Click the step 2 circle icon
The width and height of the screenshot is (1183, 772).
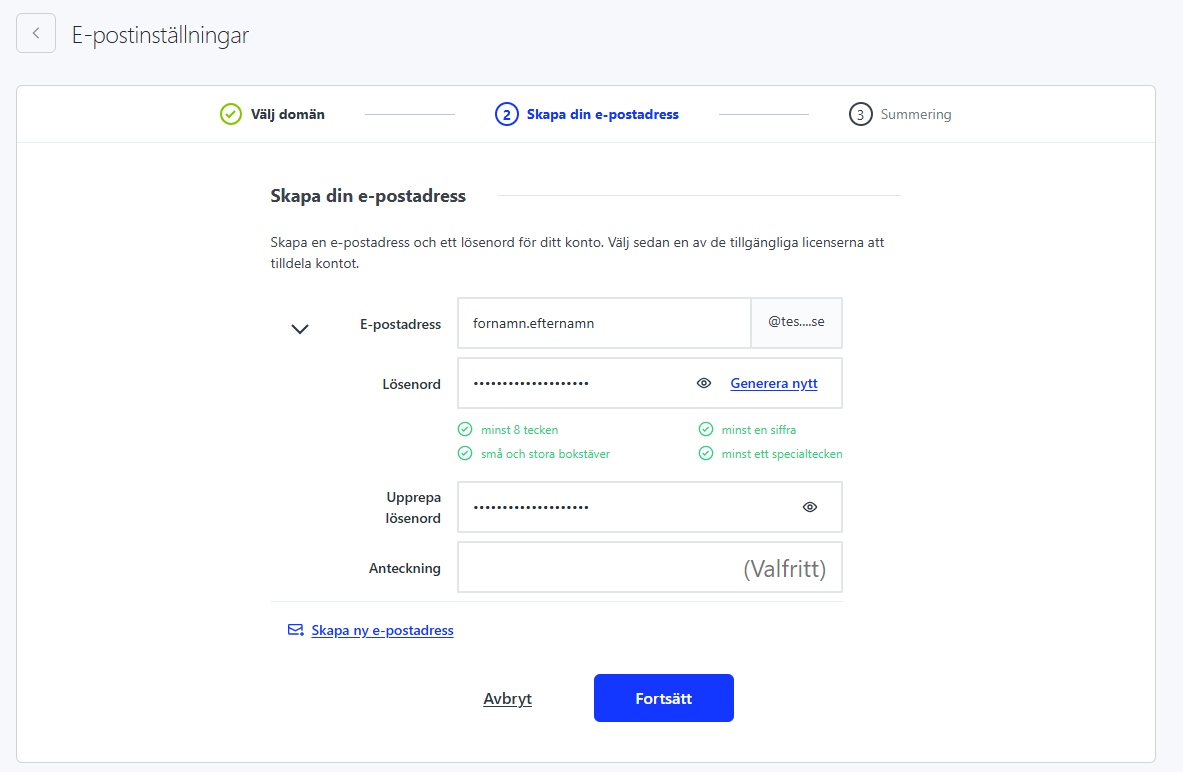[x=506, y=114]
